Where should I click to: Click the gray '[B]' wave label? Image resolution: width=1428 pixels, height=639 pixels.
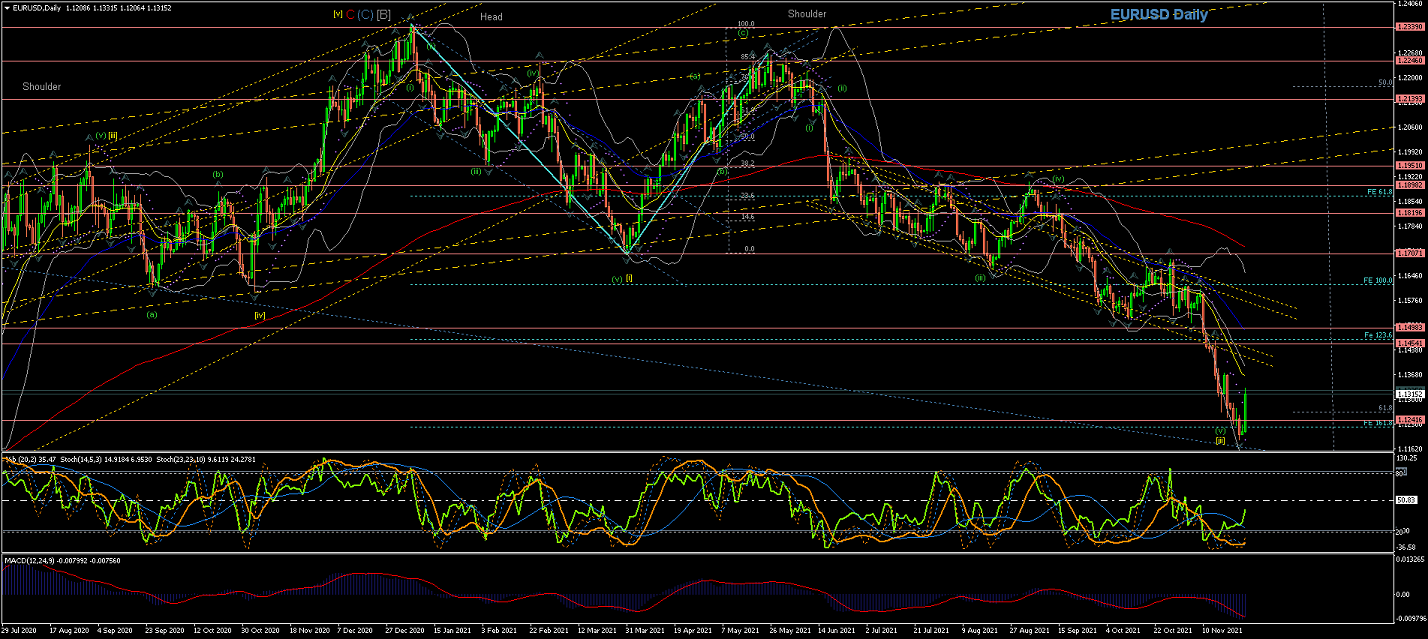[384, 15]
